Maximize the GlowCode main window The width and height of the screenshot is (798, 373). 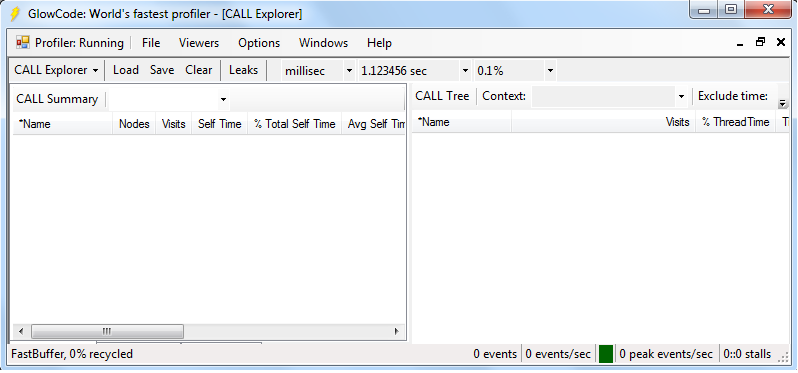click(730, 10)
